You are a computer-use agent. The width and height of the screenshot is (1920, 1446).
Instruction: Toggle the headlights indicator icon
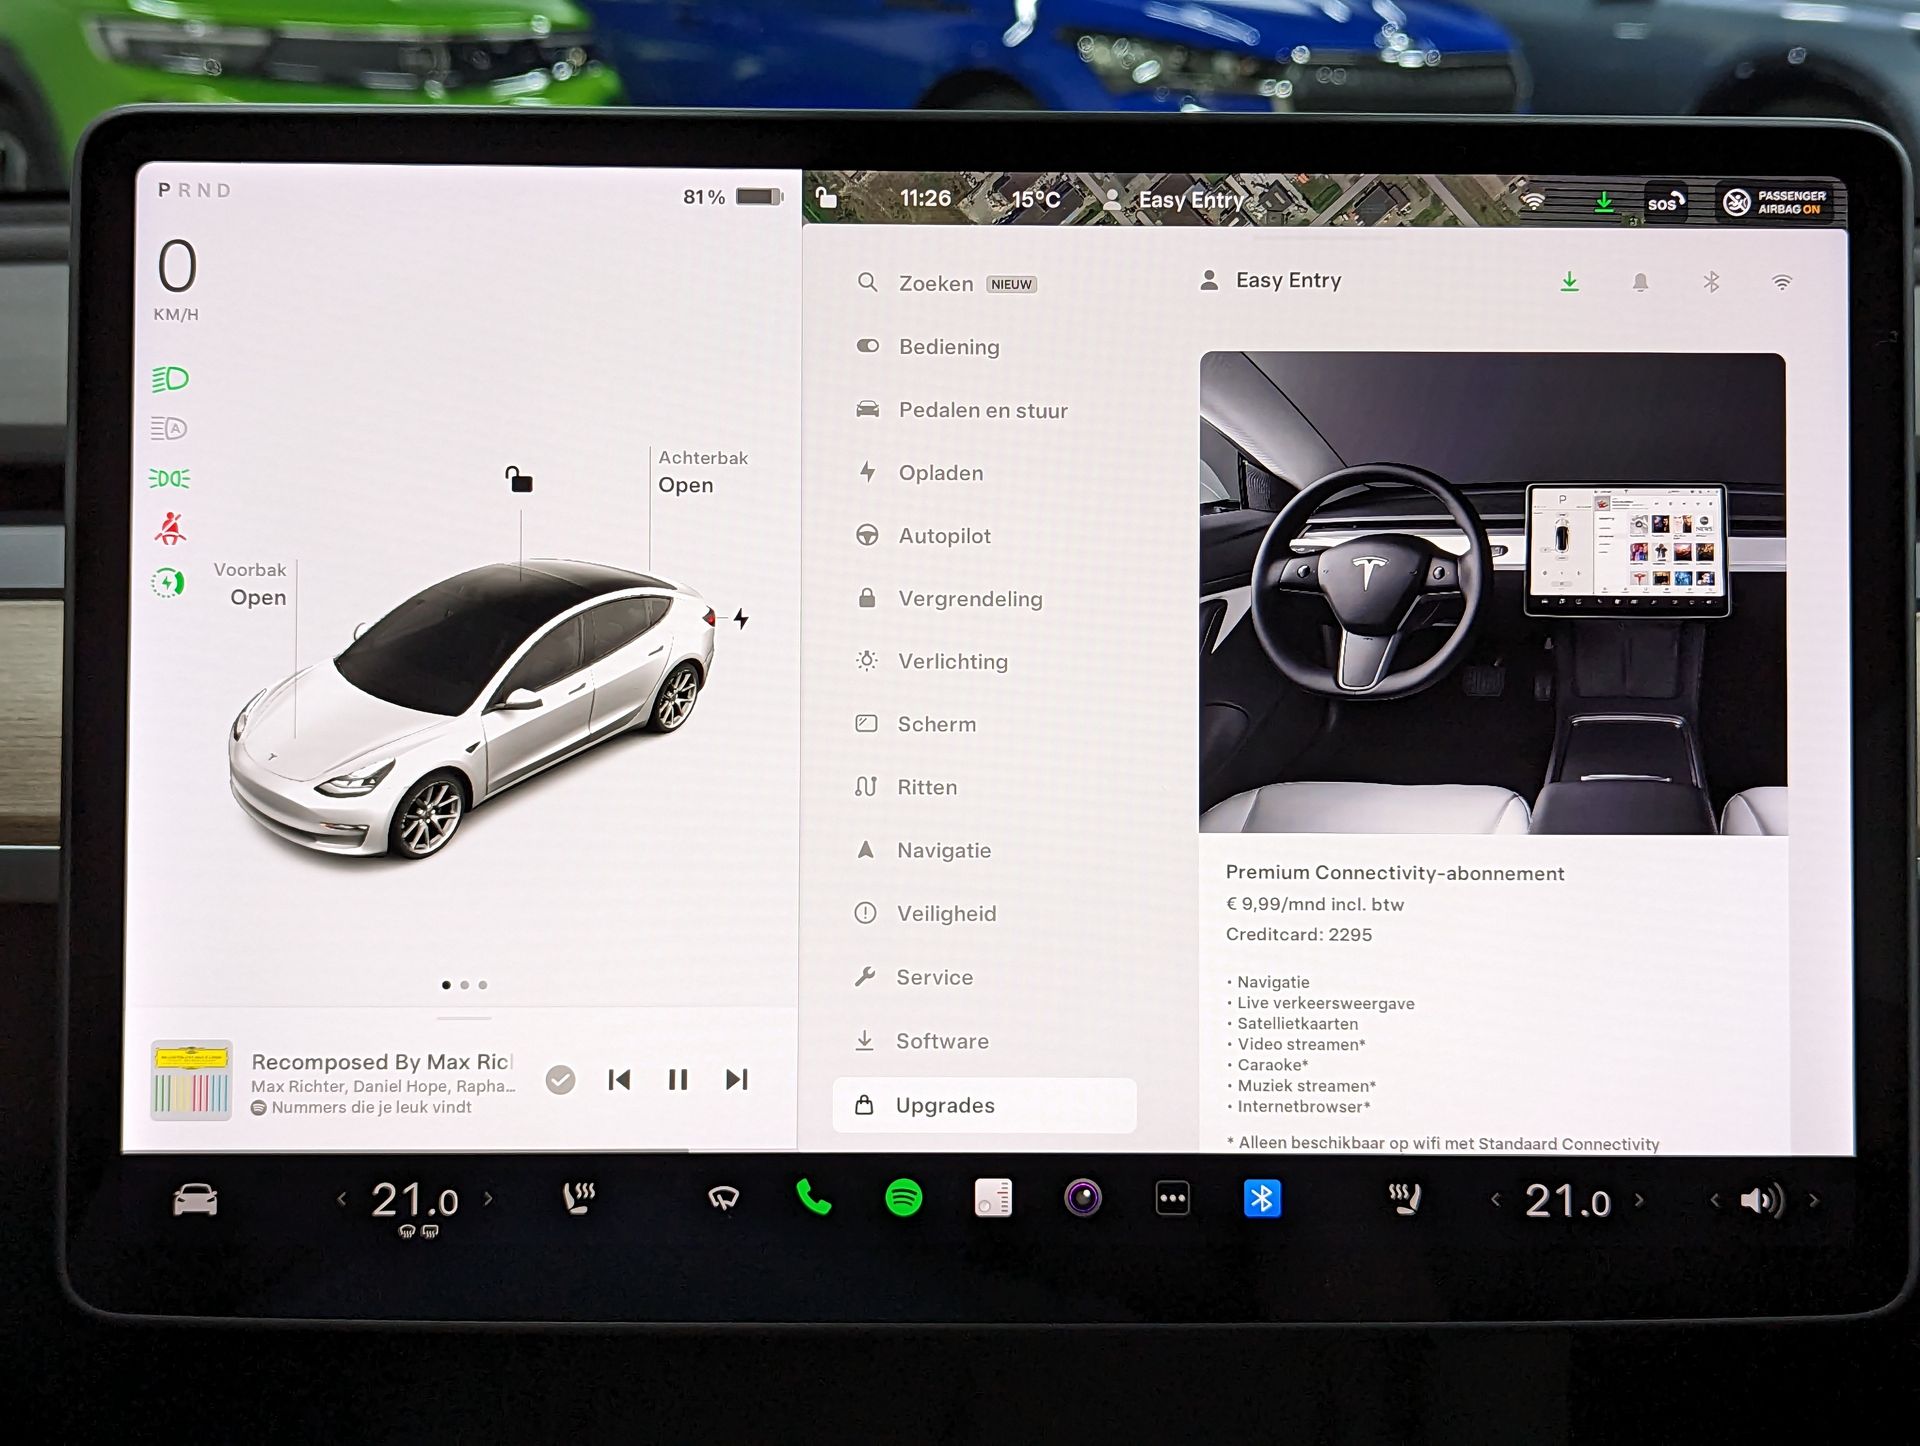[170, 379]
